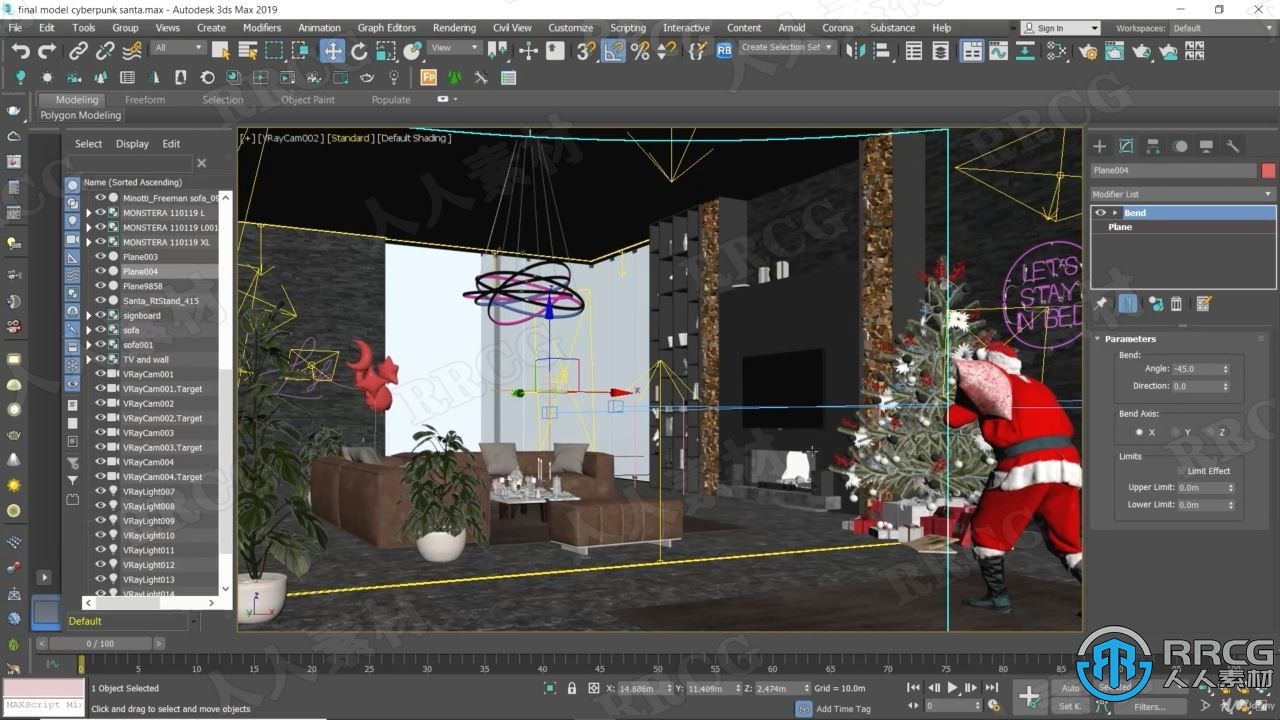The width and height of the screenshot is (1280, 720).
Task: Click the Angle value field
Action: pos(1197,369)
